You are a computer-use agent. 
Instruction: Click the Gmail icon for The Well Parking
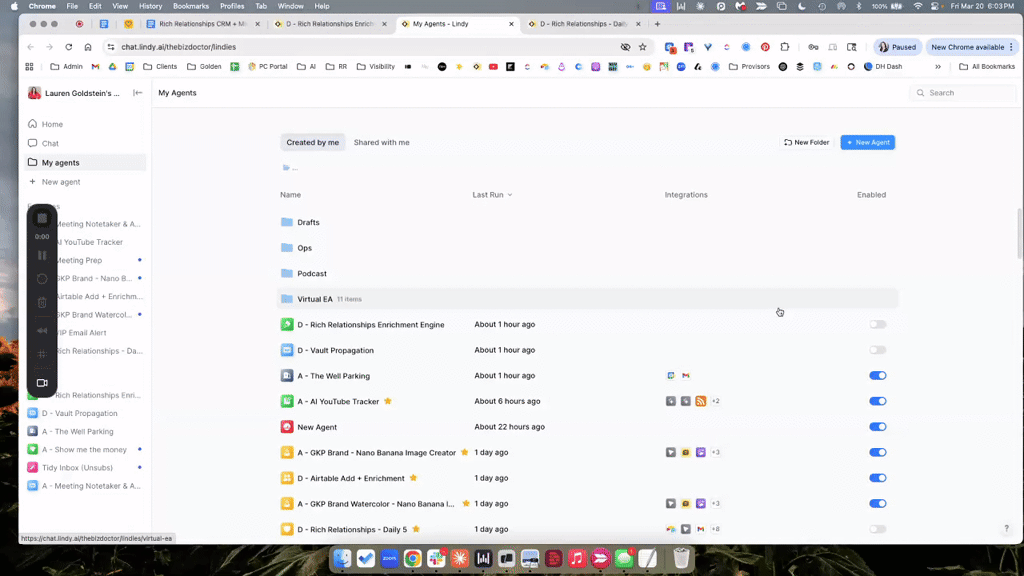685,376
